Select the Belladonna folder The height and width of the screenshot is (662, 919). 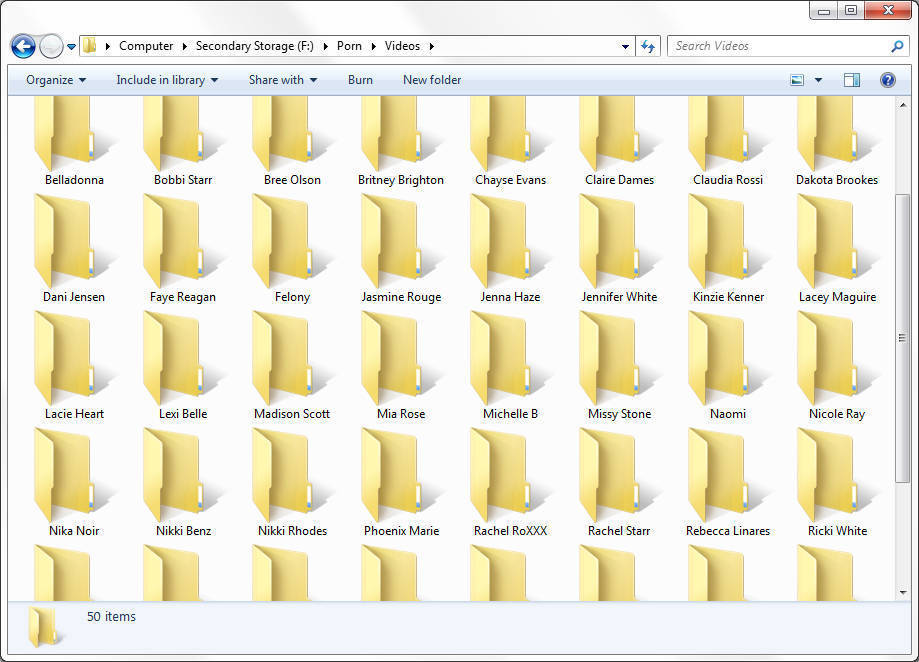[74, 142]
